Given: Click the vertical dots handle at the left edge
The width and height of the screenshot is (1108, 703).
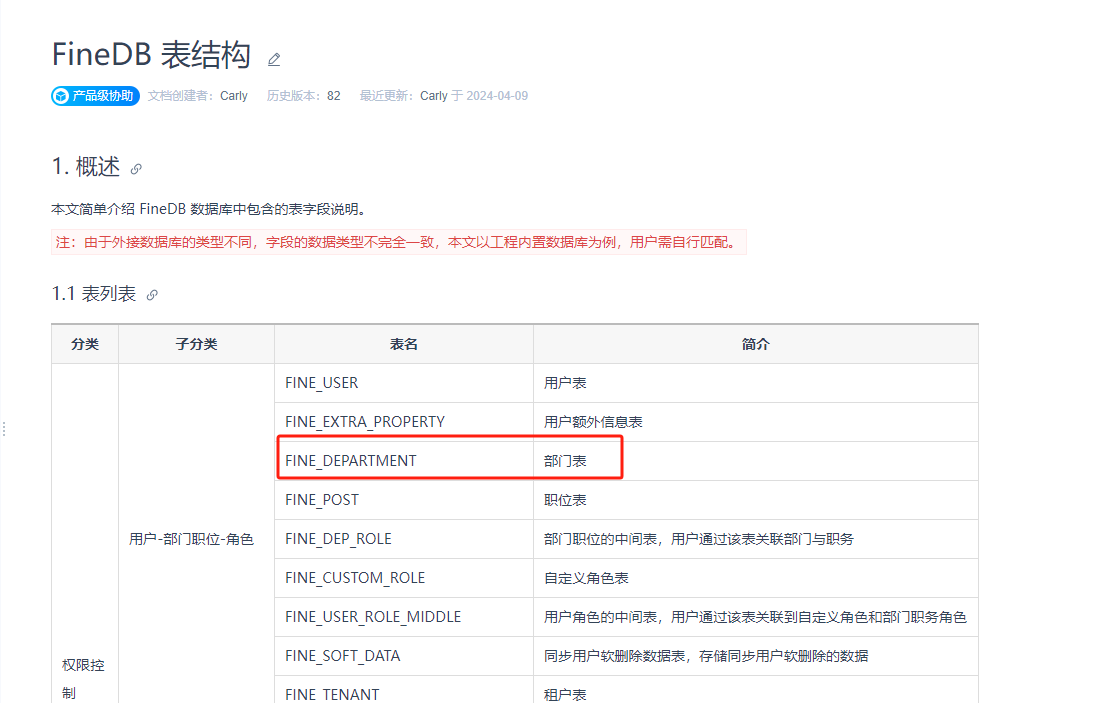Looking at the screenshot, I should 4,429.
